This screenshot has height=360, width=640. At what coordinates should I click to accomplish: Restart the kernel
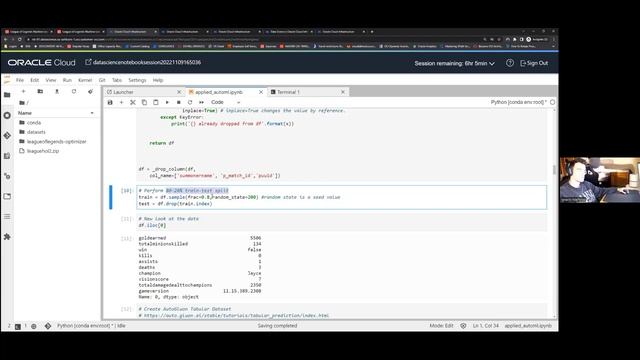point(190,102)
